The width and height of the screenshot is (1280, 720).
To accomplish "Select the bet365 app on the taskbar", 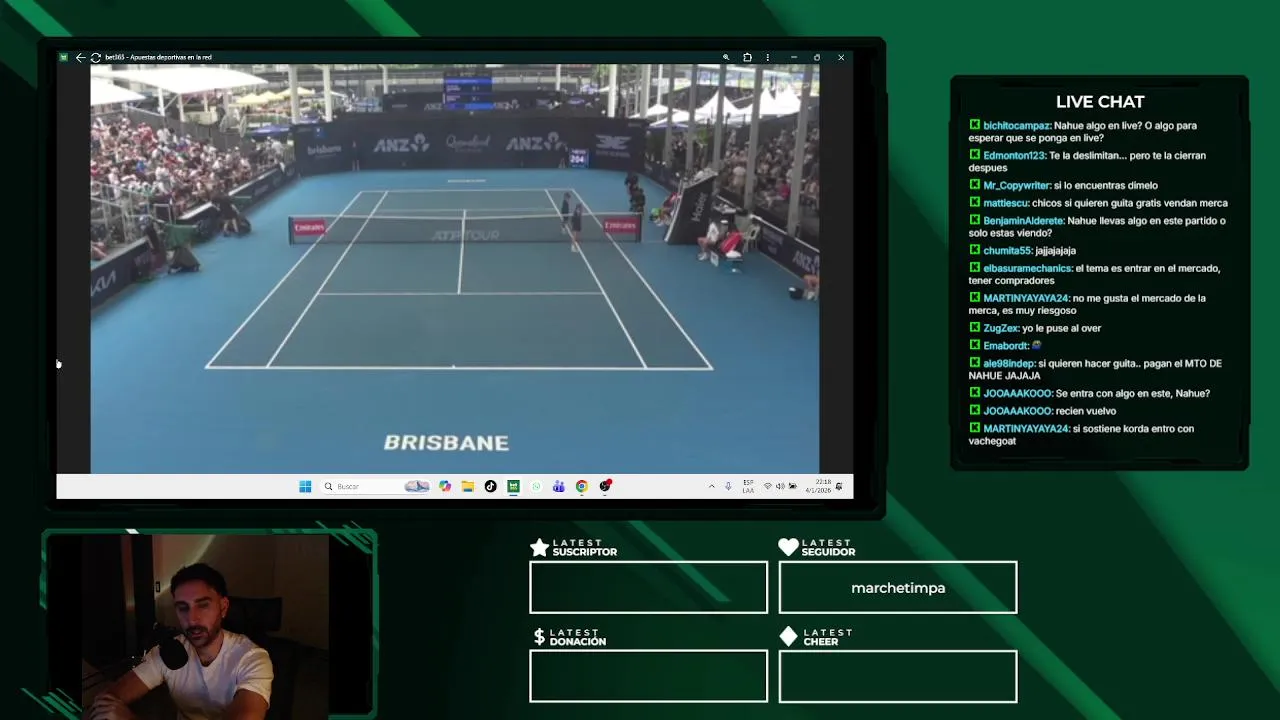I will click(513, 486).
